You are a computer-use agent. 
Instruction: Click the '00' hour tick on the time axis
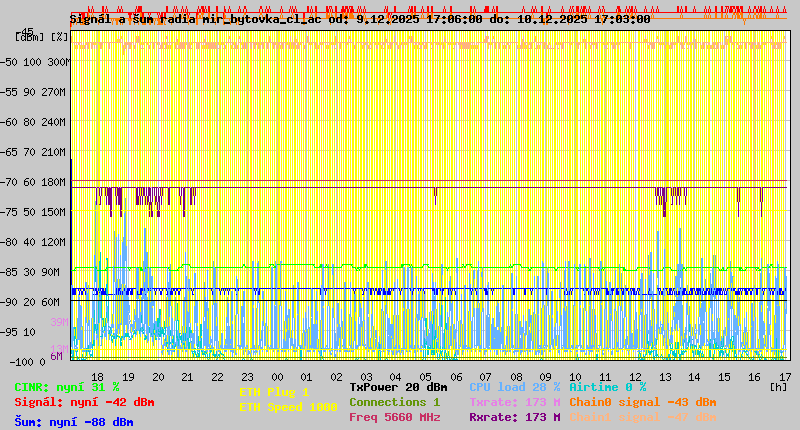[x=277, y=377]
